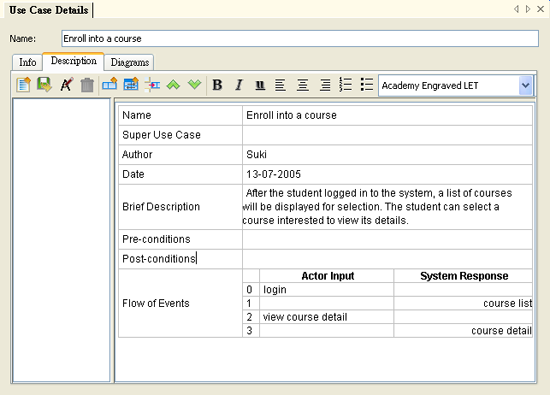Image resolution: width=550 pixels, height=395 pixels.
Task: Insert numbered list
Action: (x=346, y=85)
